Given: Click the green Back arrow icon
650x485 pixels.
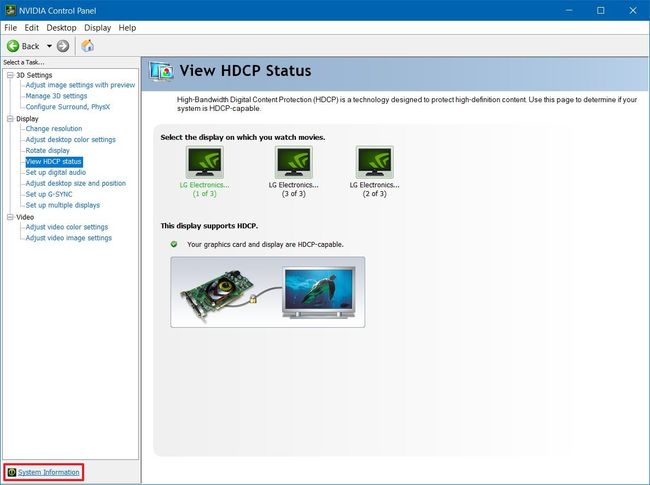Looking at the screenshot, I should (x=13, y=46).
